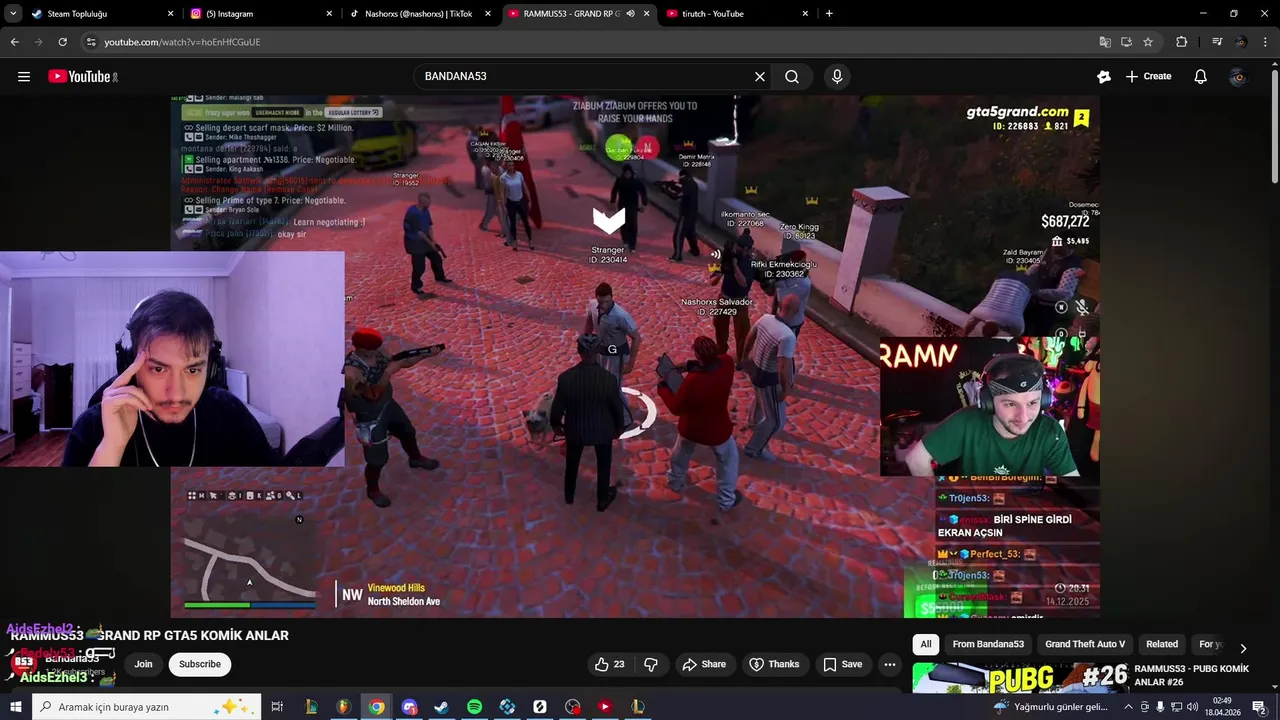Open Chrome profile avatar
Screen dimensions: 1280x720
click(1241, 42)
